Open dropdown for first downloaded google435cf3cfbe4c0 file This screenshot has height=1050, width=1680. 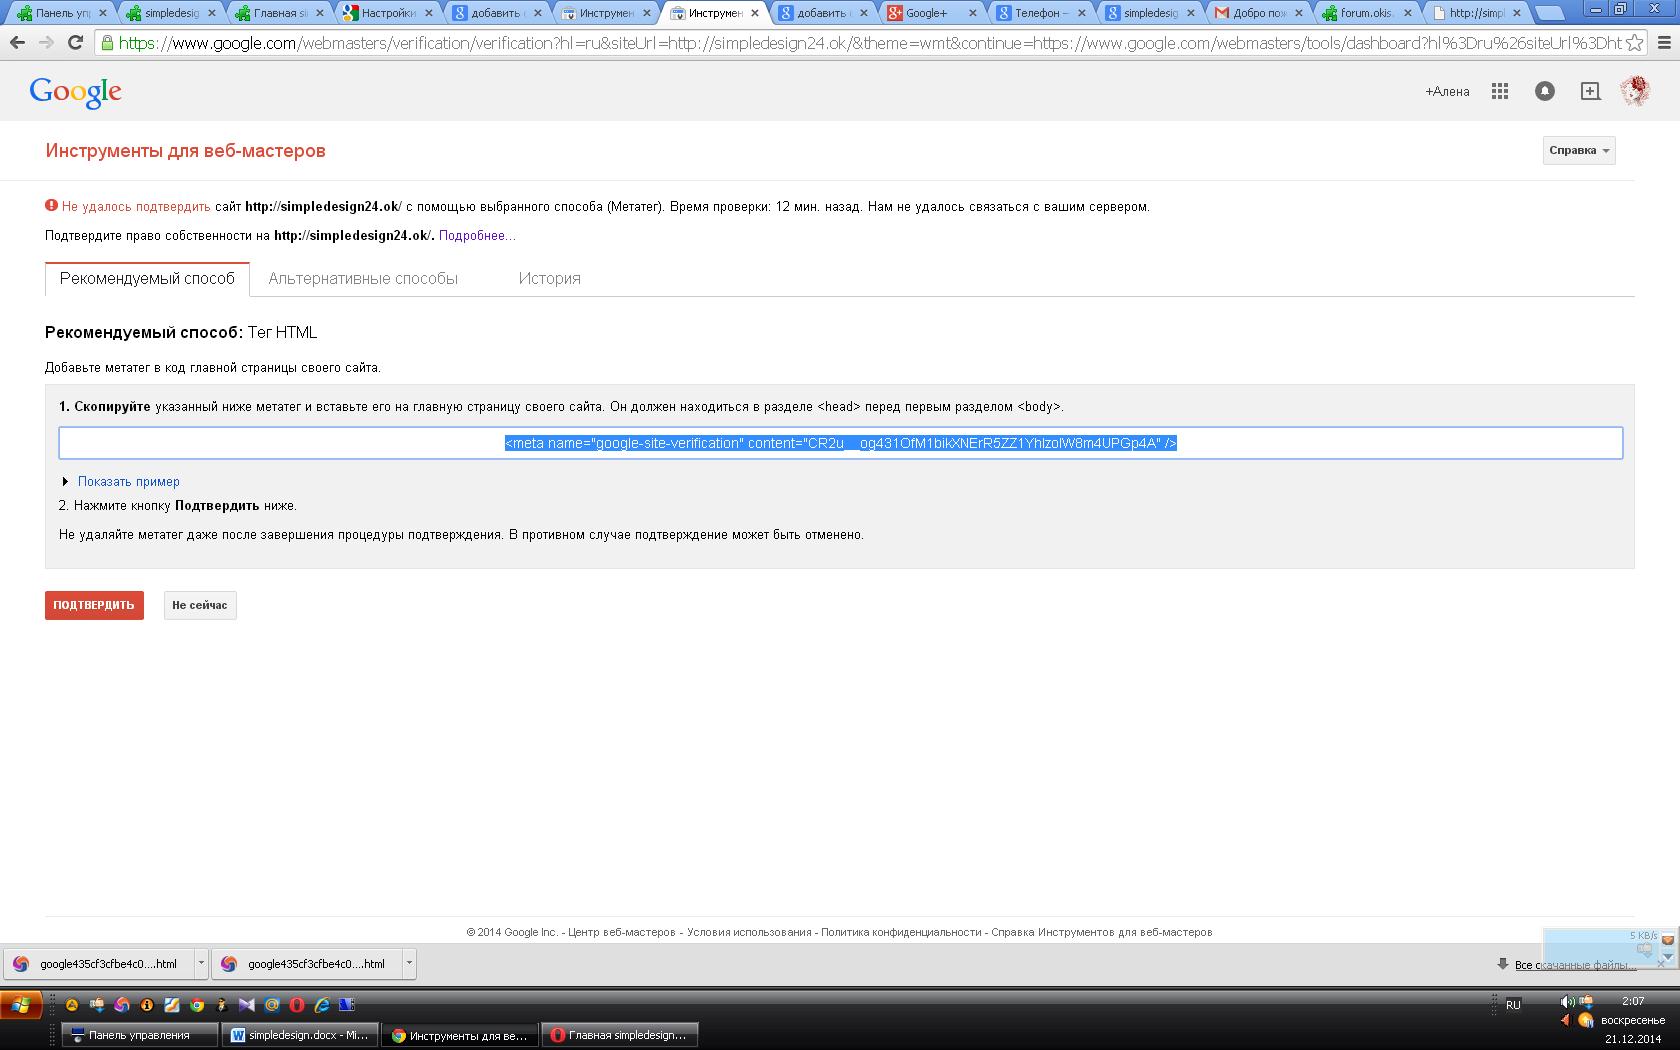tap(200, 963)
